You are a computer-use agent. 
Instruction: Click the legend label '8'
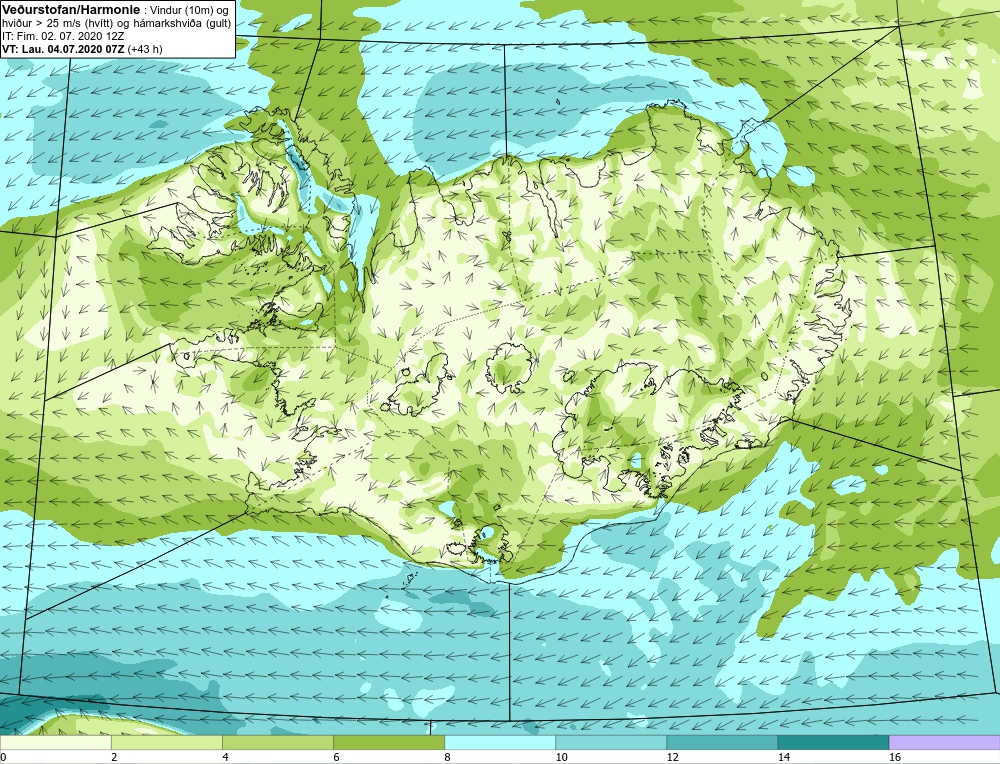click(x=447, y=757)
